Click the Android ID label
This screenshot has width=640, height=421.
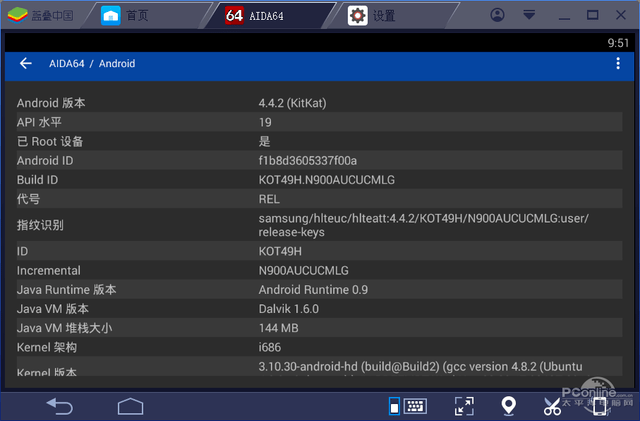pyautogui.click(x=45, y=160)
